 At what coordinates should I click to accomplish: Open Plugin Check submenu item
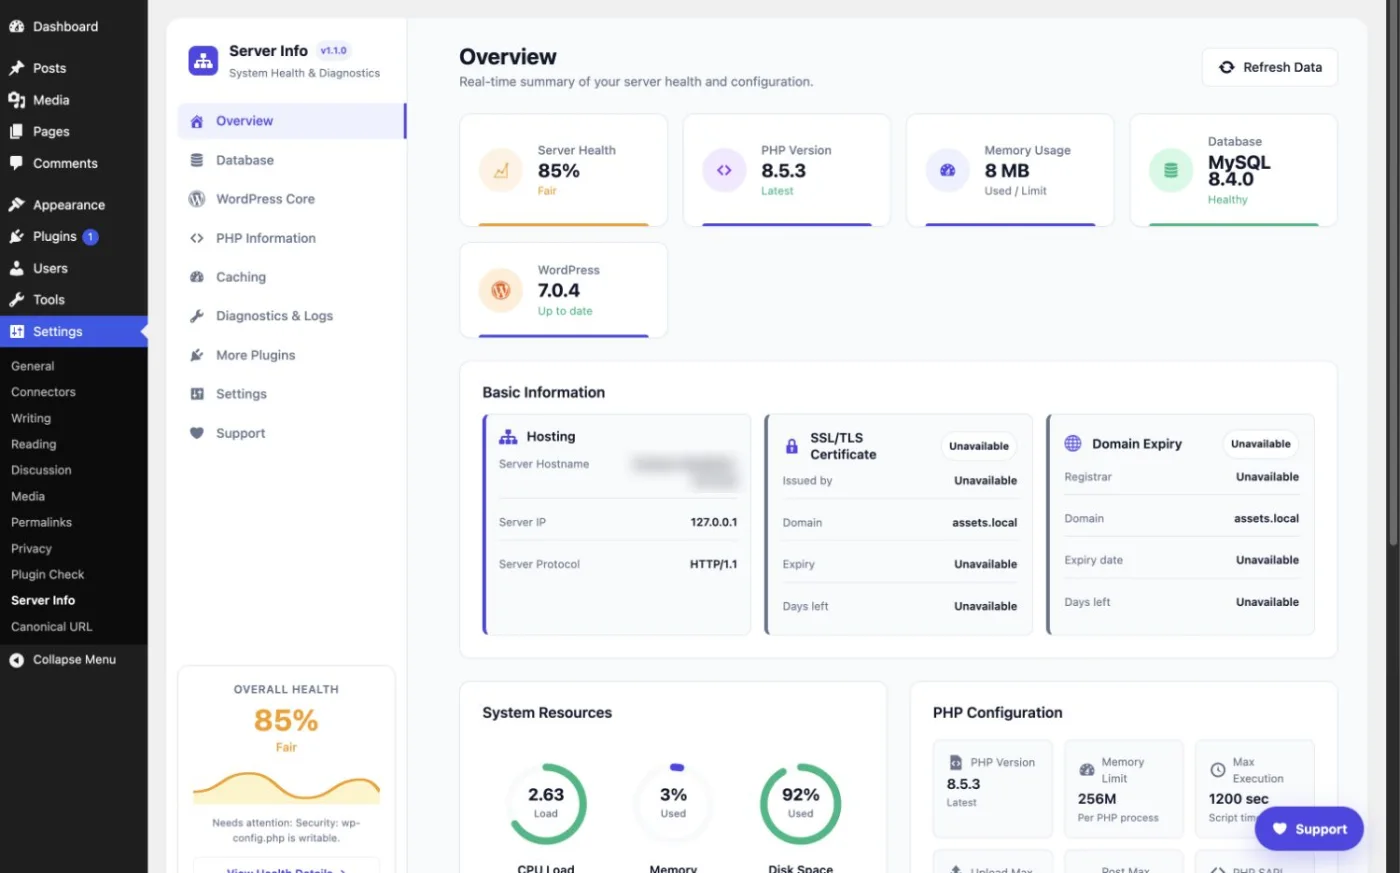click(x=47, y=574)
